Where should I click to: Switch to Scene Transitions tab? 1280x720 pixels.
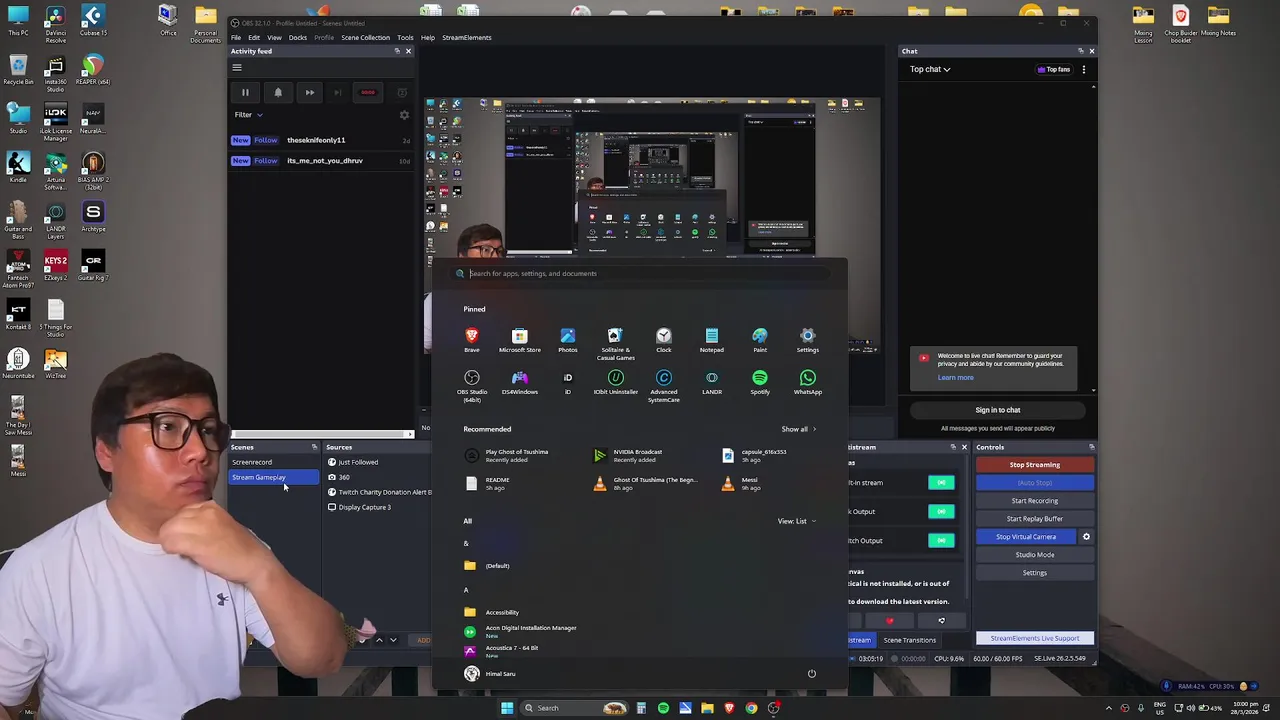(910, 640)
